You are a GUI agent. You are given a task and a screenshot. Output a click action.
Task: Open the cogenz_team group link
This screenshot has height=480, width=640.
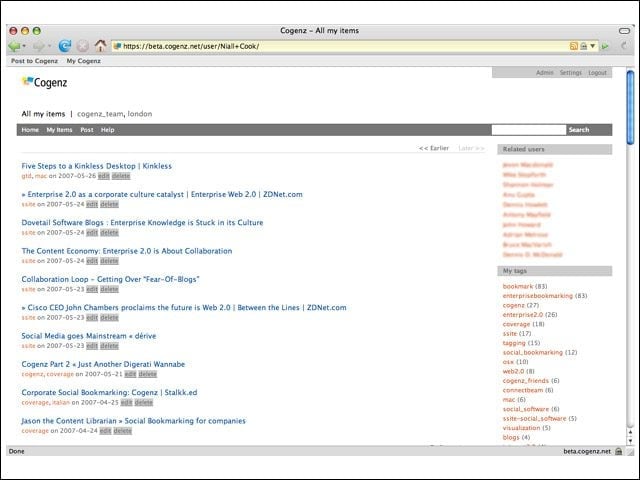click(100, 114)
